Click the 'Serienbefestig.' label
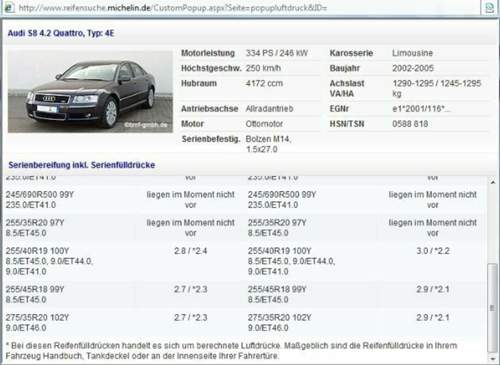Viewport: 500px width, 365px height. 211,139
